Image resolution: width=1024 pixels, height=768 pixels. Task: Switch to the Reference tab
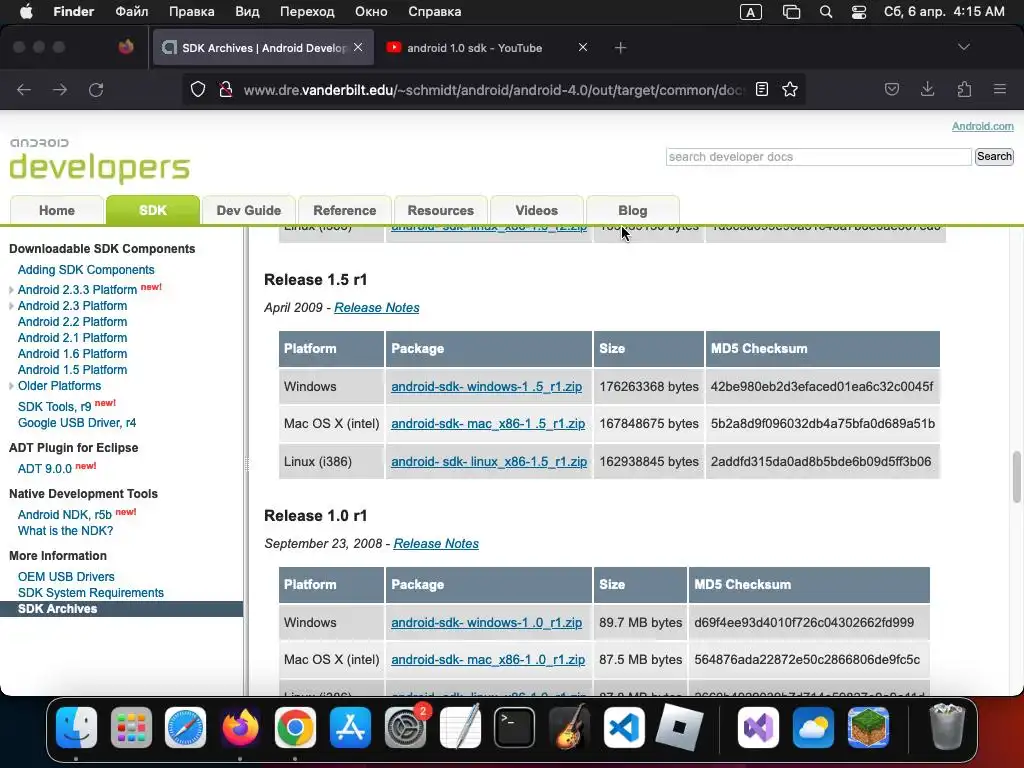coord(345,210)
